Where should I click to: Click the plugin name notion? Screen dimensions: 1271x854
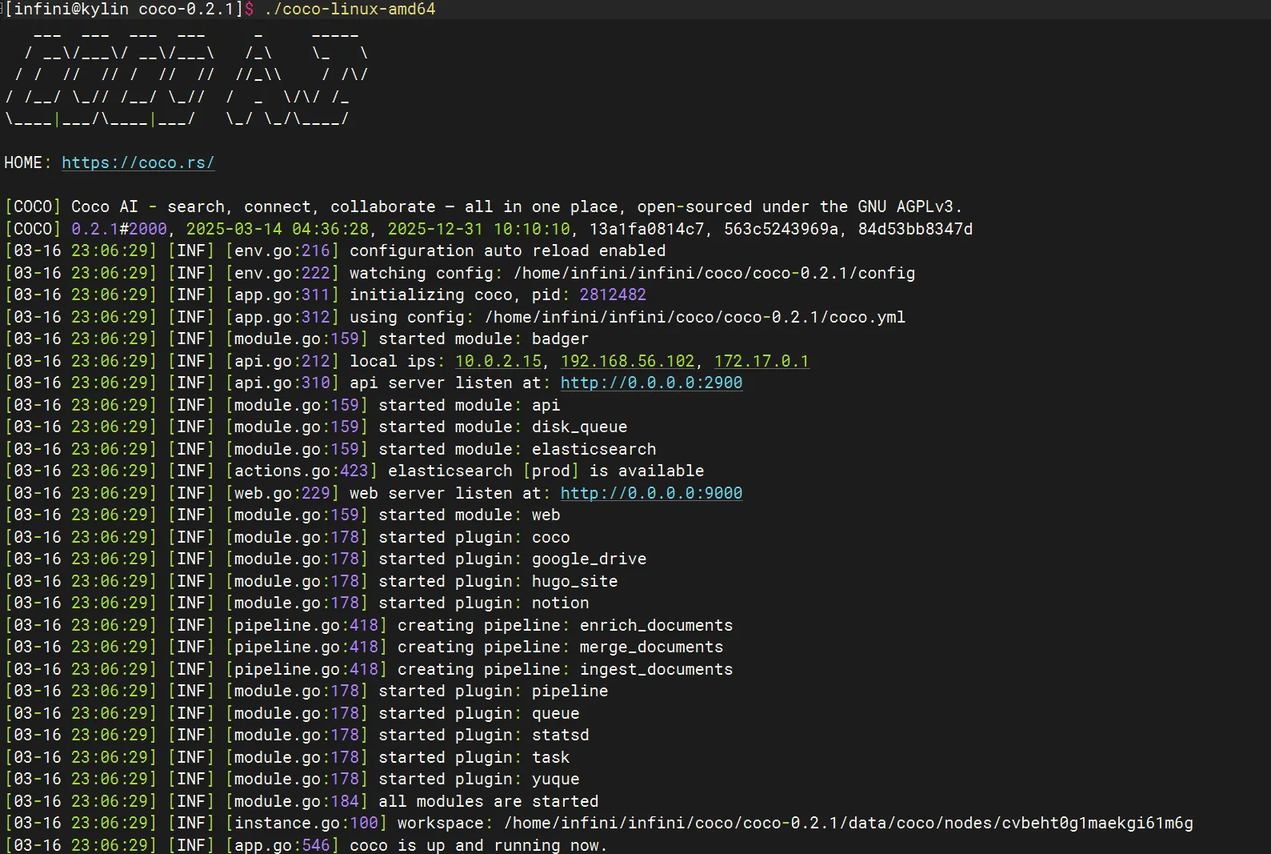(x=560, y=603)
